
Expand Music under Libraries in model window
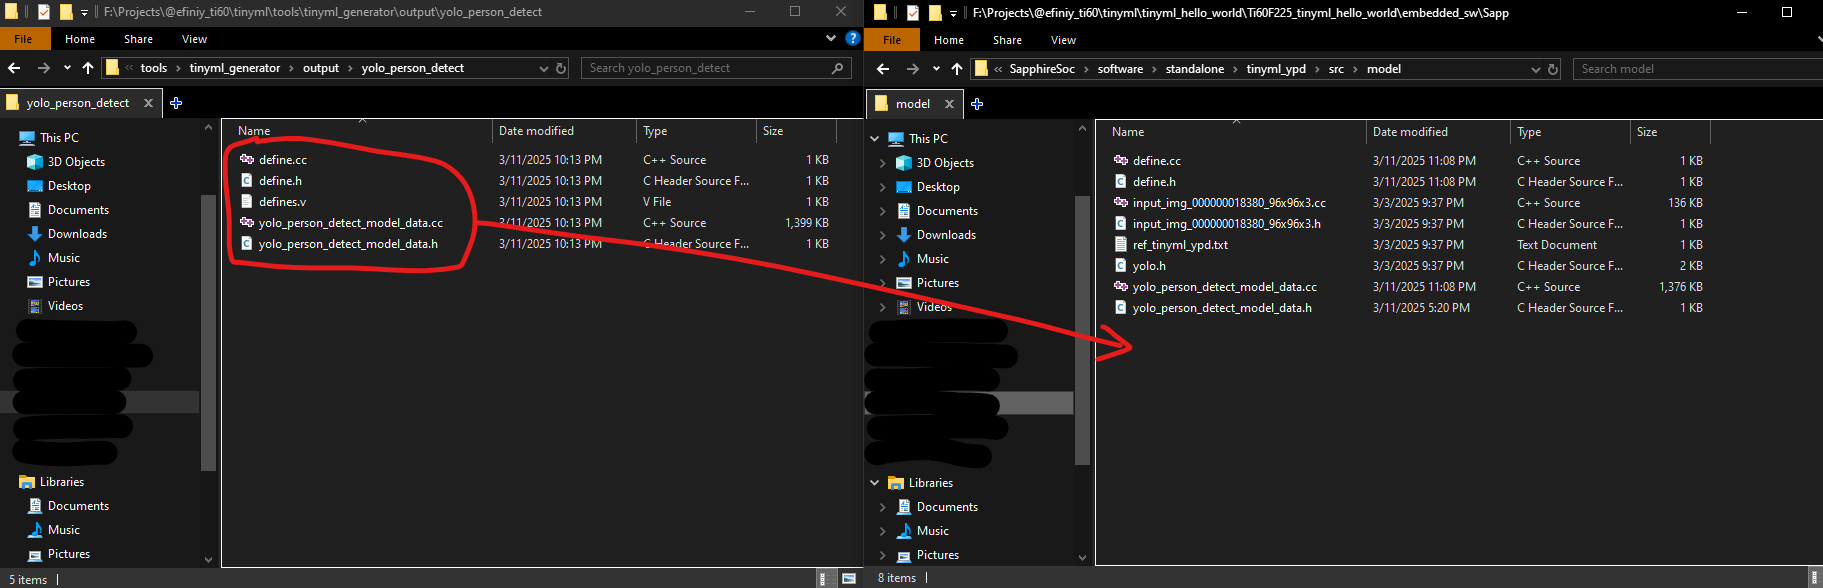[882, 531]
